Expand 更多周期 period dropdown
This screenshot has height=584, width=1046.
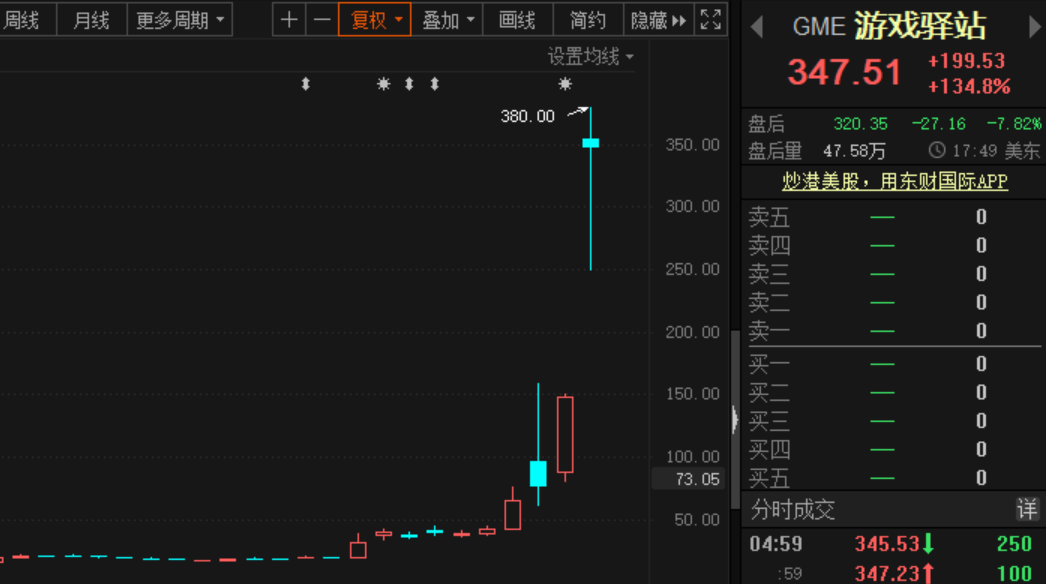[179, 20]
